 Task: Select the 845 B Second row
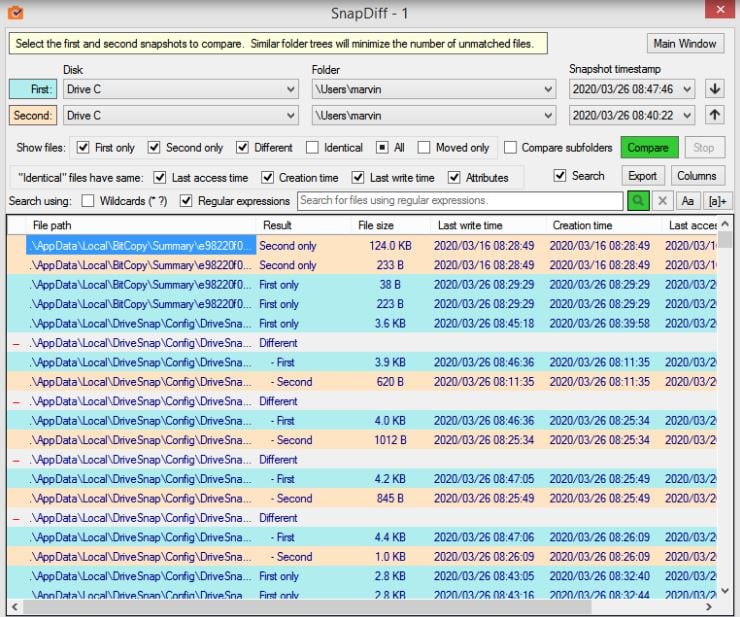pyautogui.click(x=362, y=498)
